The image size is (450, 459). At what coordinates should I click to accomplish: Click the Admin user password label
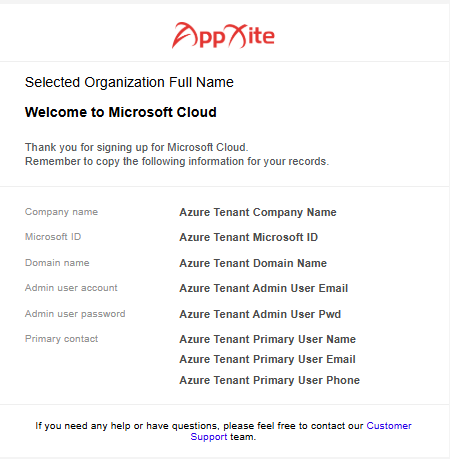click(75, 314)
